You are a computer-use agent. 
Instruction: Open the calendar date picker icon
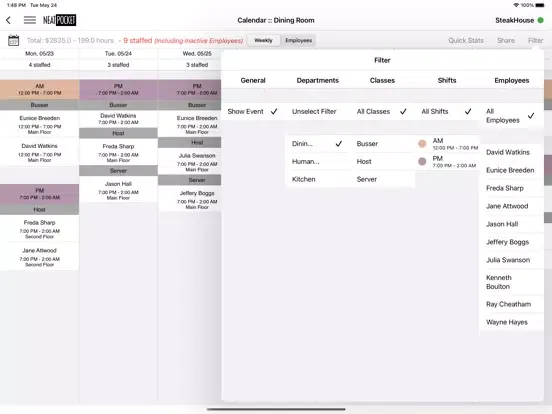13,40
